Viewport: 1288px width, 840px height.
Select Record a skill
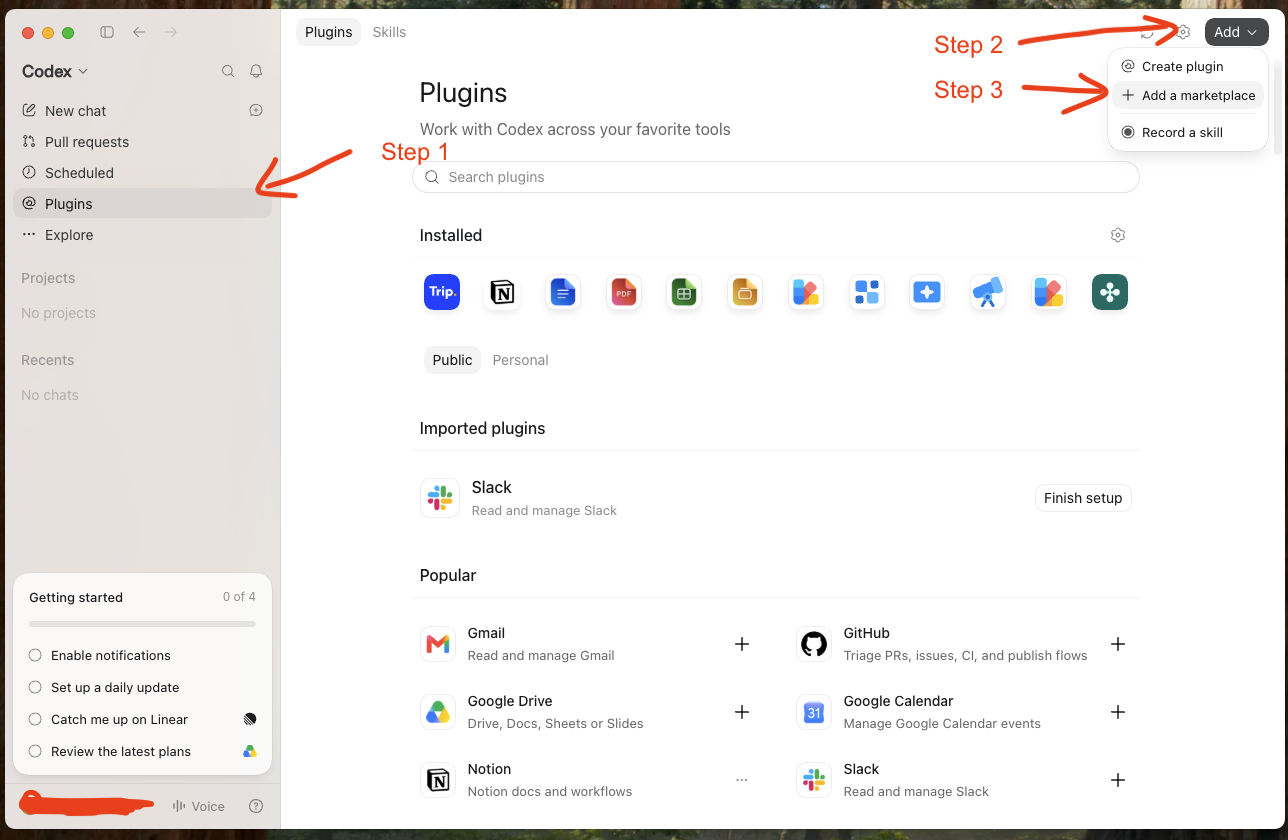tap(1187, 132)
